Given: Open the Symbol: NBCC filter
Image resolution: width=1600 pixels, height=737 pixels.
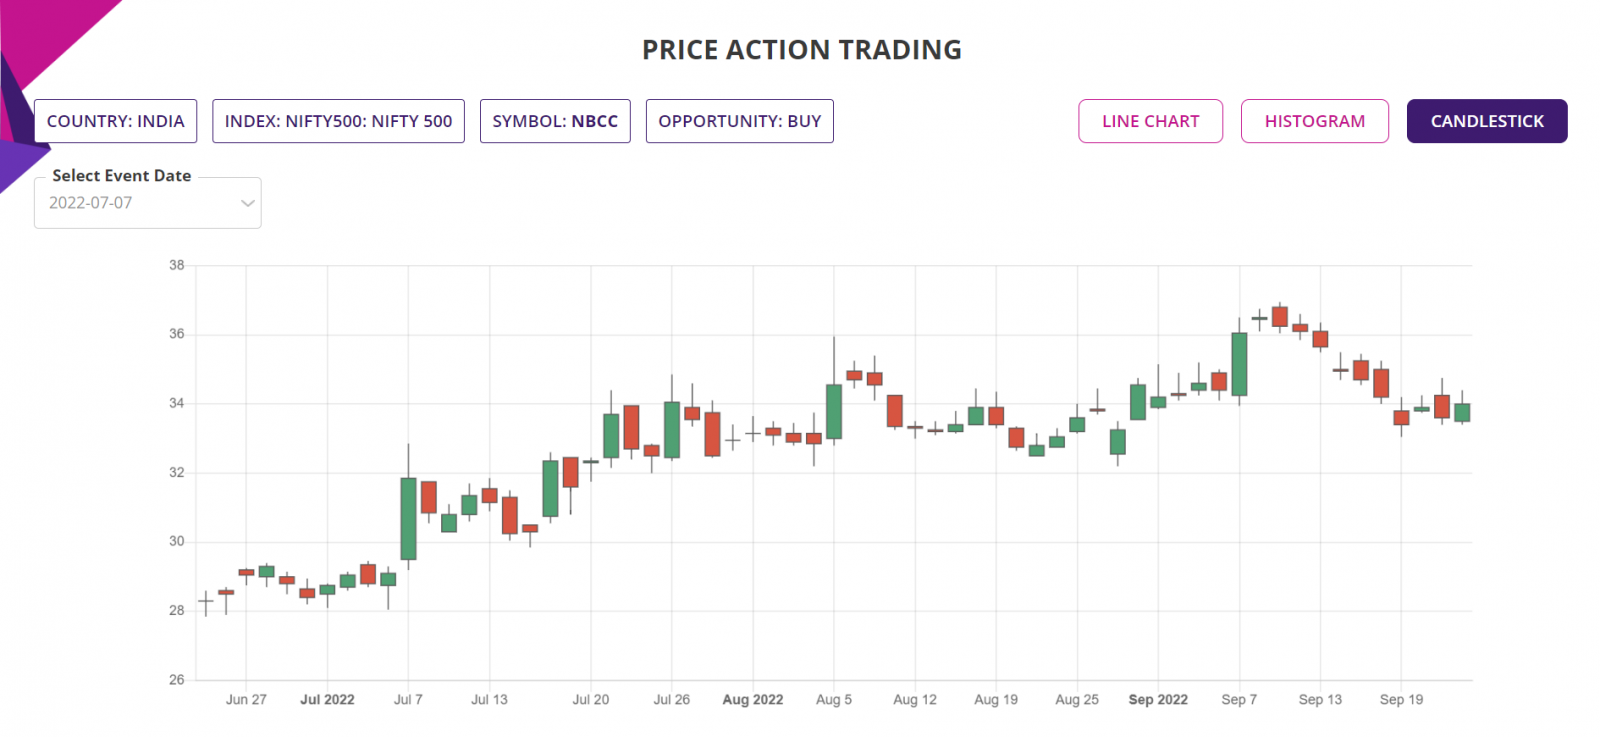Looking at the screenshot, I should (x=555, y=121).
